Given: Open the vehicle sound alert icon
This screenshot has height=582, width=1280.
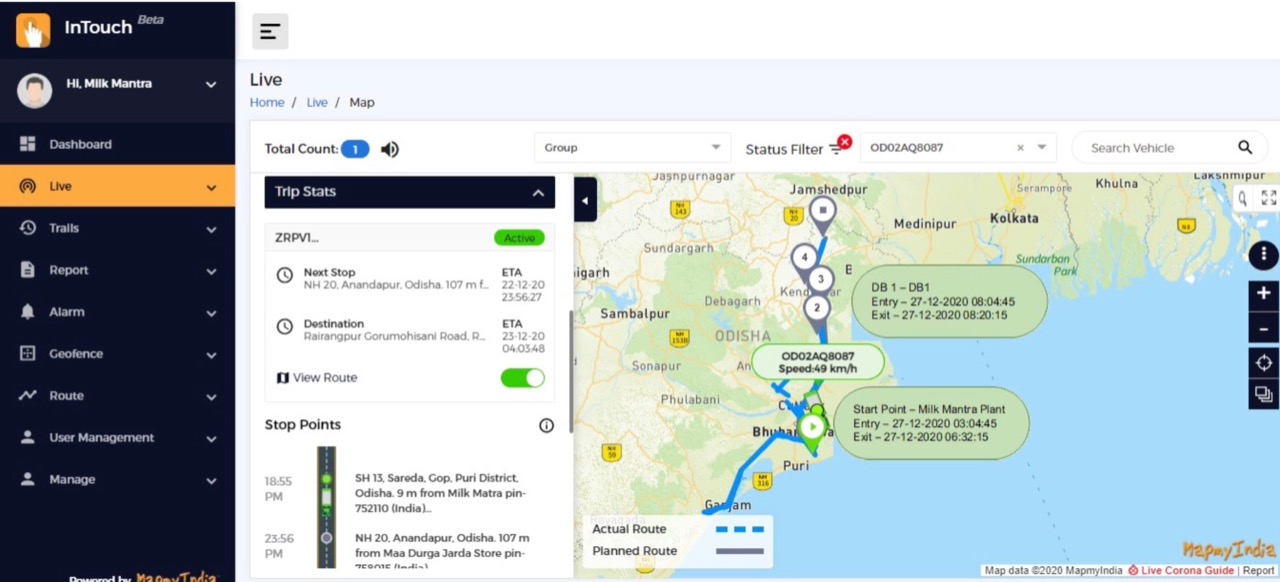Looking at the screenshot, I should (389, 149).
